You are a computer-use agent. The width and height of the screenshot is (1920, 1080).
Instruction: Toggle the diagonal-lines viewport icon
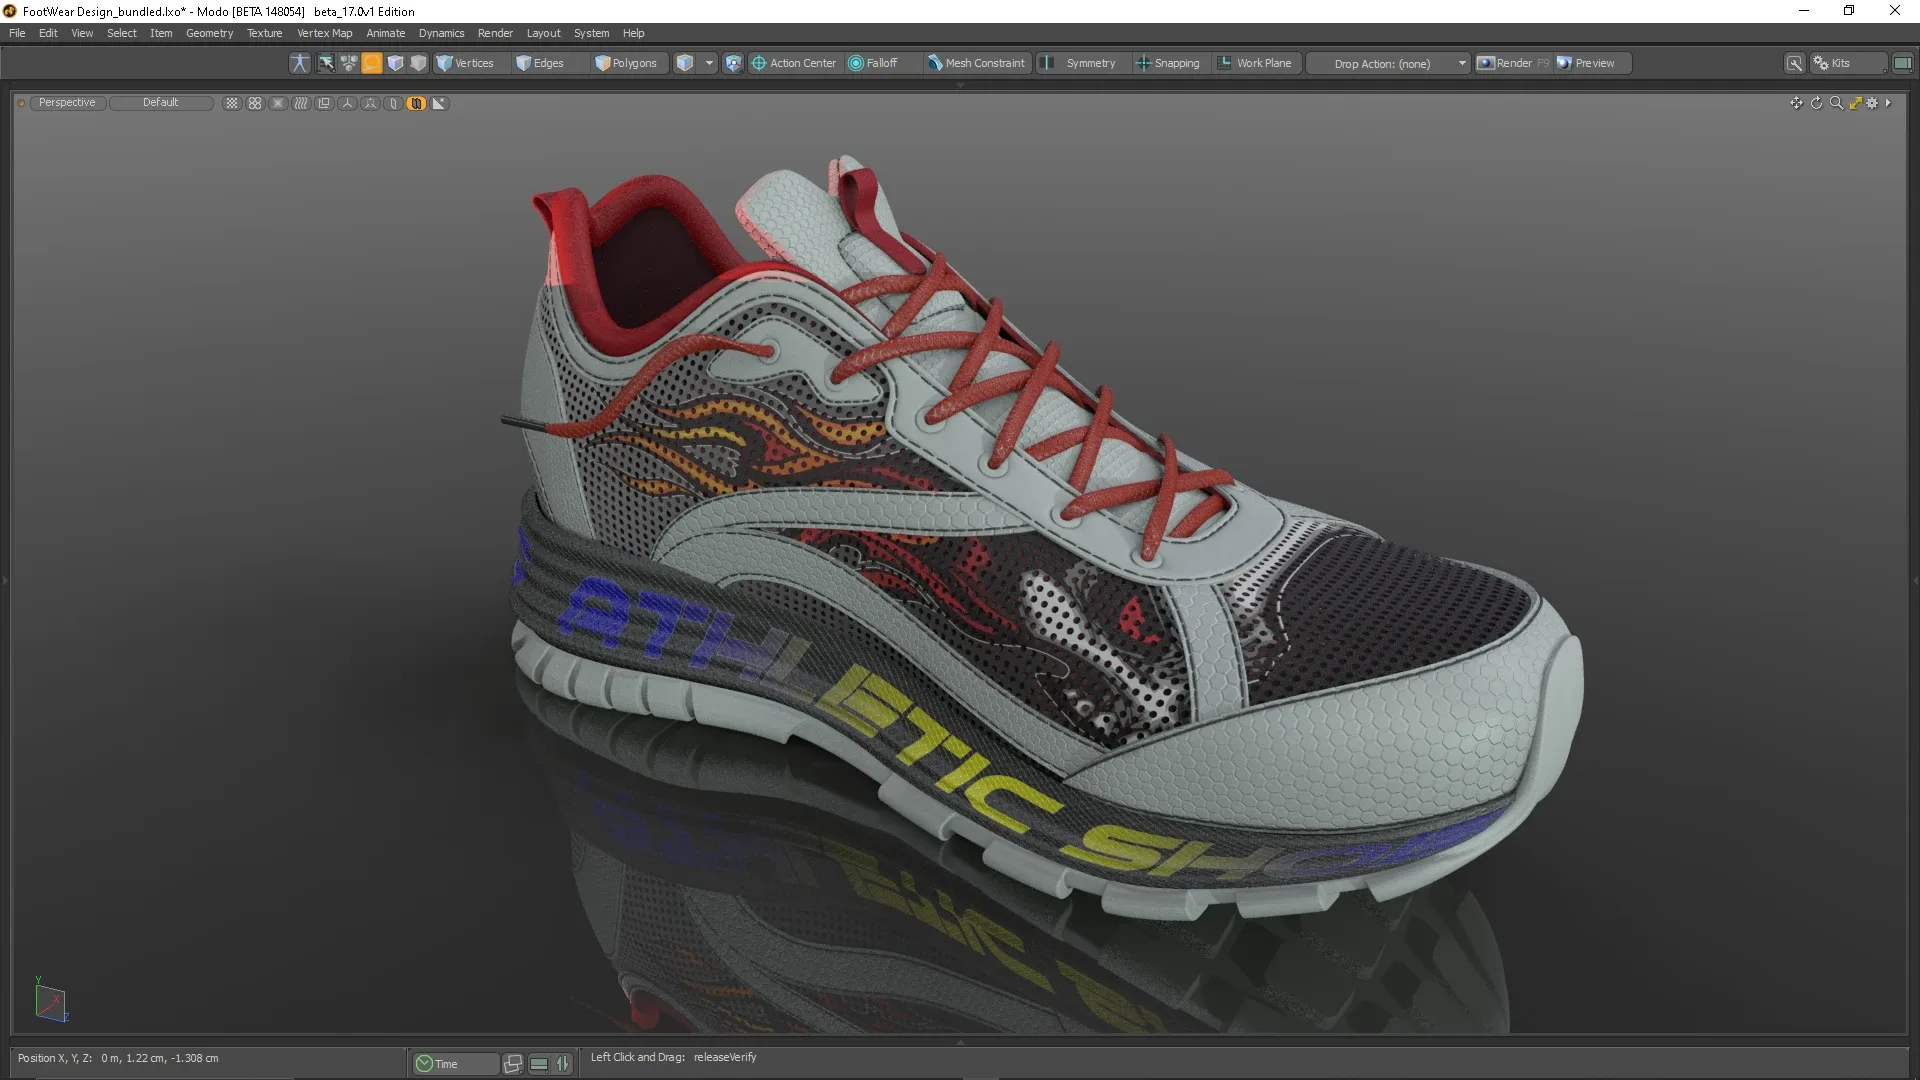(x=301, y=103)
